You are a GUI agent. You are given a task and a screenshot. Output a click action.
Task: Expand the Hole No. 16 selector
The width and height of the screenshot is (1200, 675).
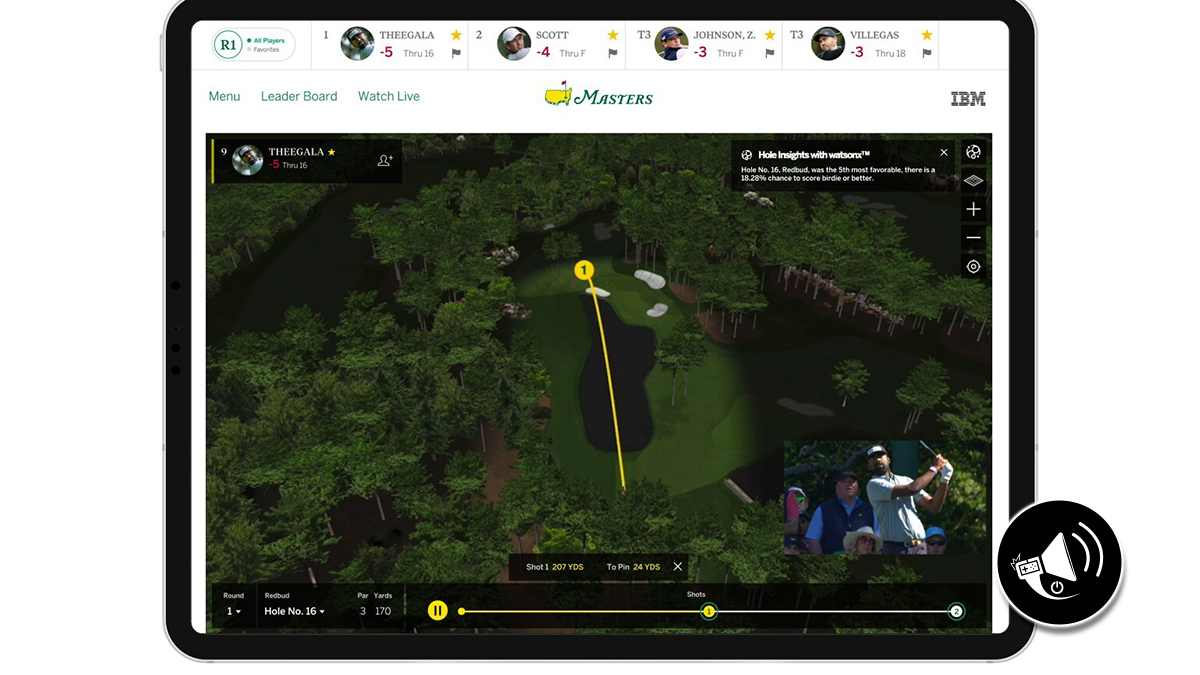[294, 611]
